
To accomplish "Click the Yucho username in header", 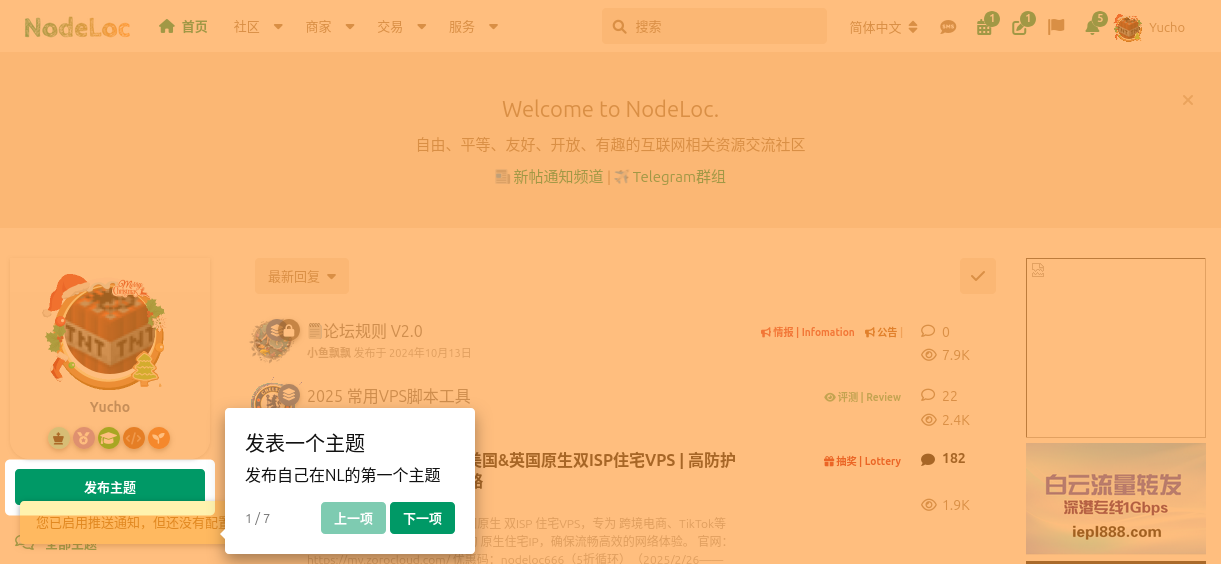I will (1167, 28).
